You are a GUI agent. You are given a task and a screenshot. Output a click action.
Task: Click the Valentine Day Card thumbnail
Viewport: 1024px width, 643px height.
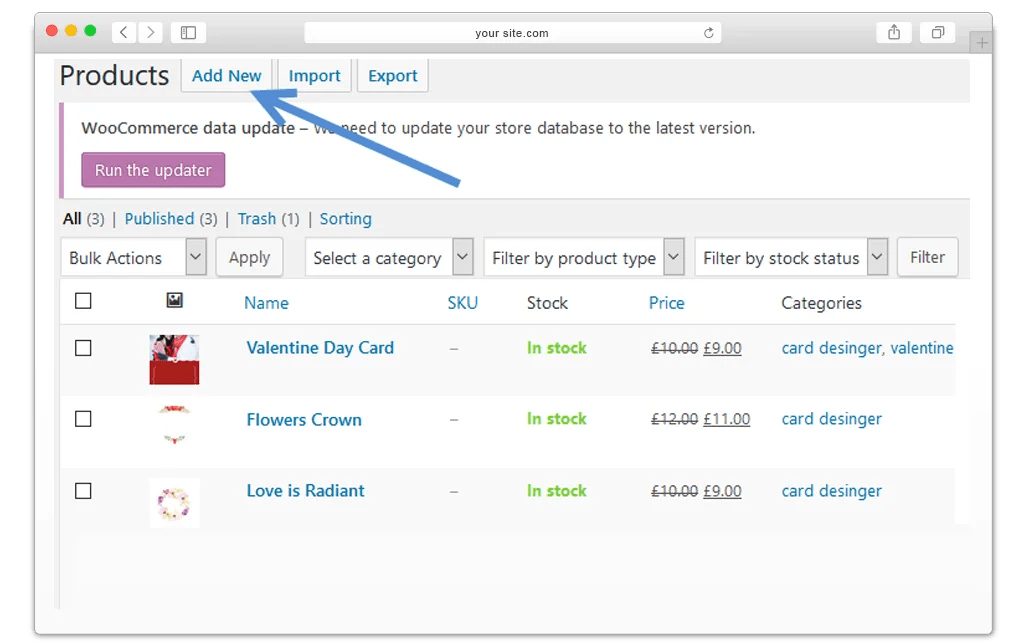(x=174, y=360)
